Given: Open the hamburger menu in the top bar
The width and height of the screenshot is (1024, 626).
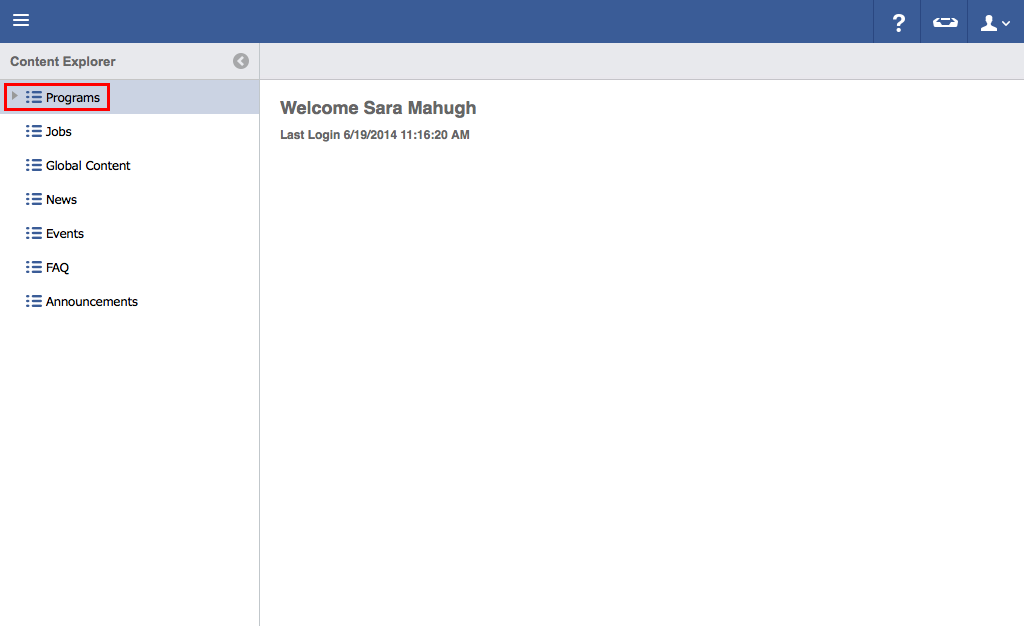Looking at the screenshot, I should point(21,21).
